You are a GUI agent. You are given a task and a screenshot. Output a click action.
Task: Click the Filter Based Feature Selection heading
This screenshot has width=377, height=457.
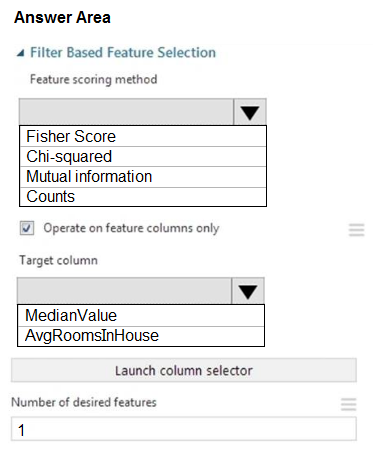[123, 53]
